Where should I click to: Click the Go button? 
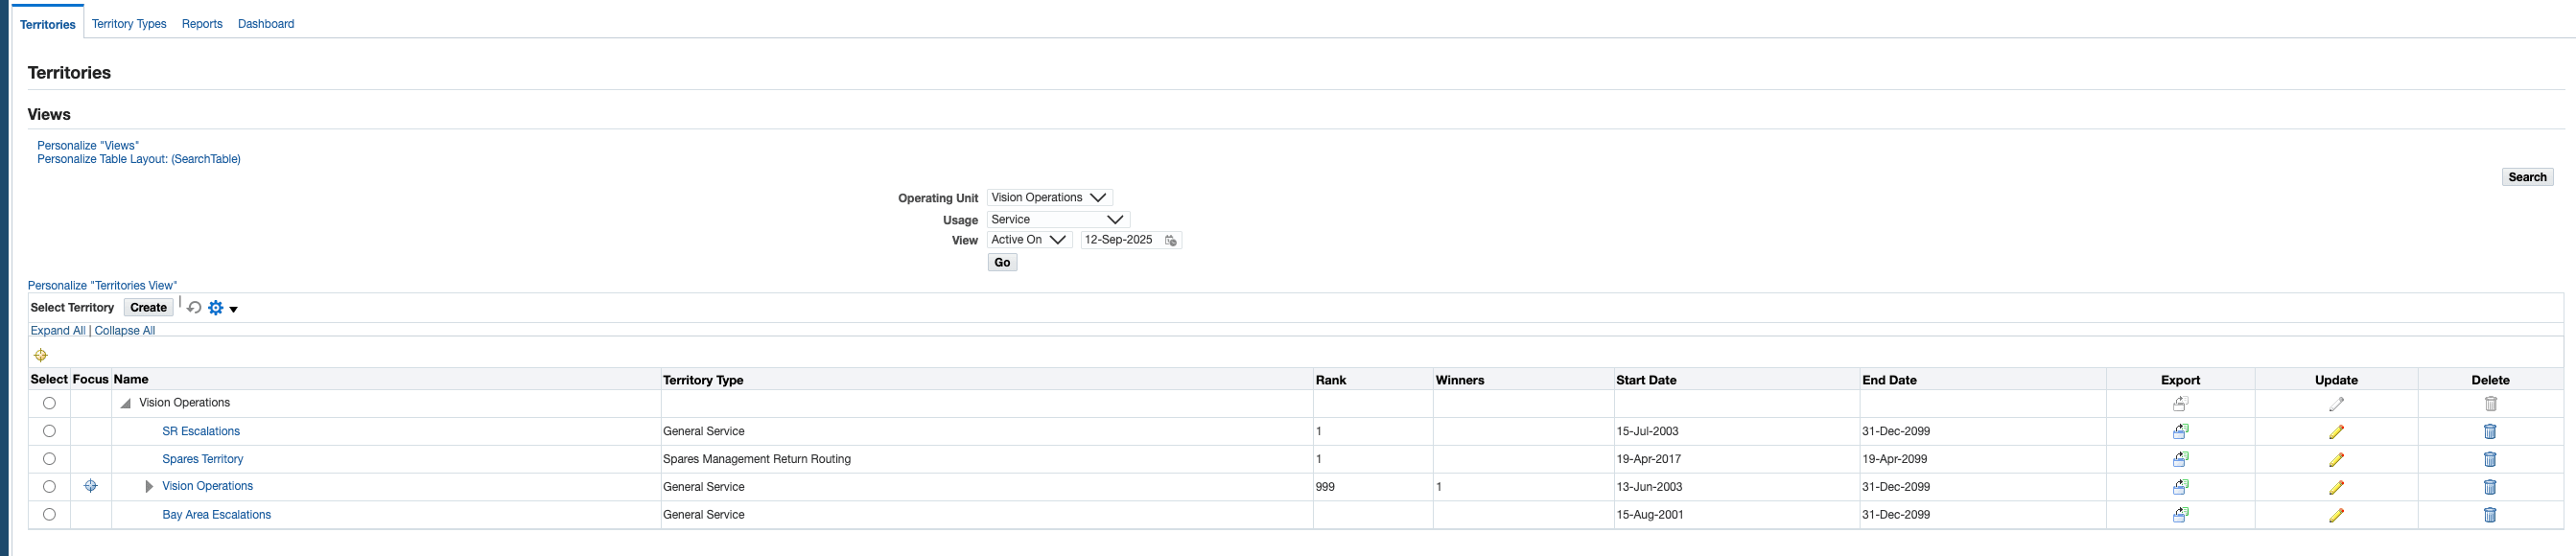(1002, 263)
